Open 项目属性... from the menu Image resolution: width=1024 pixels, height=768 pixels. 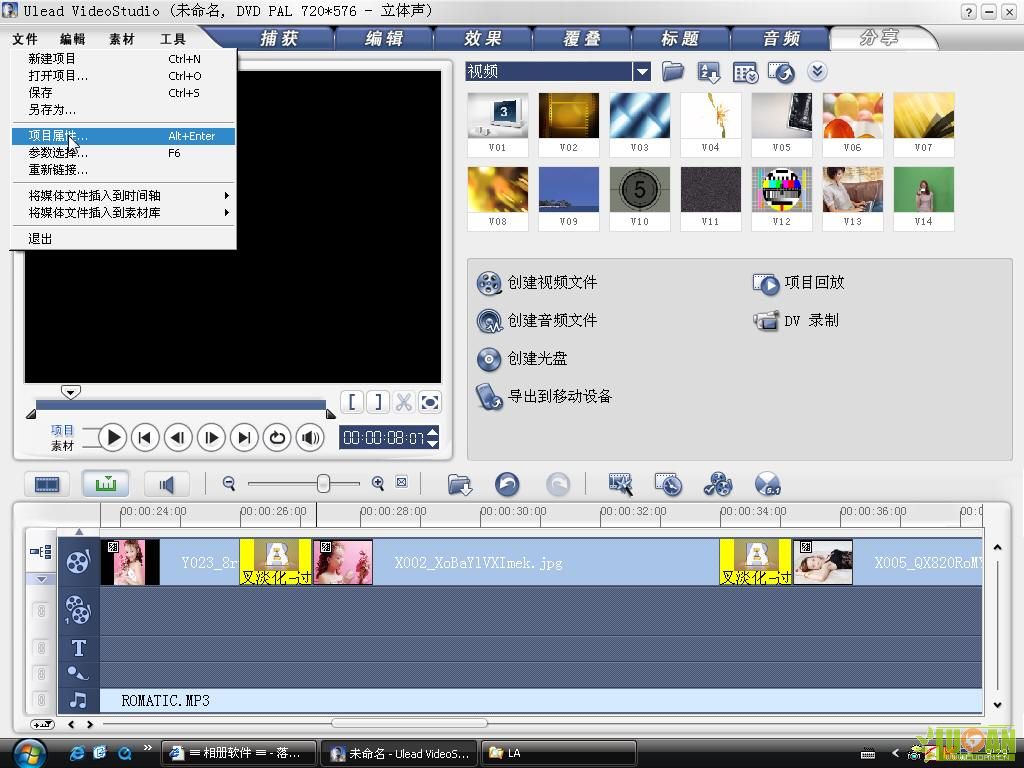[123, 136]
